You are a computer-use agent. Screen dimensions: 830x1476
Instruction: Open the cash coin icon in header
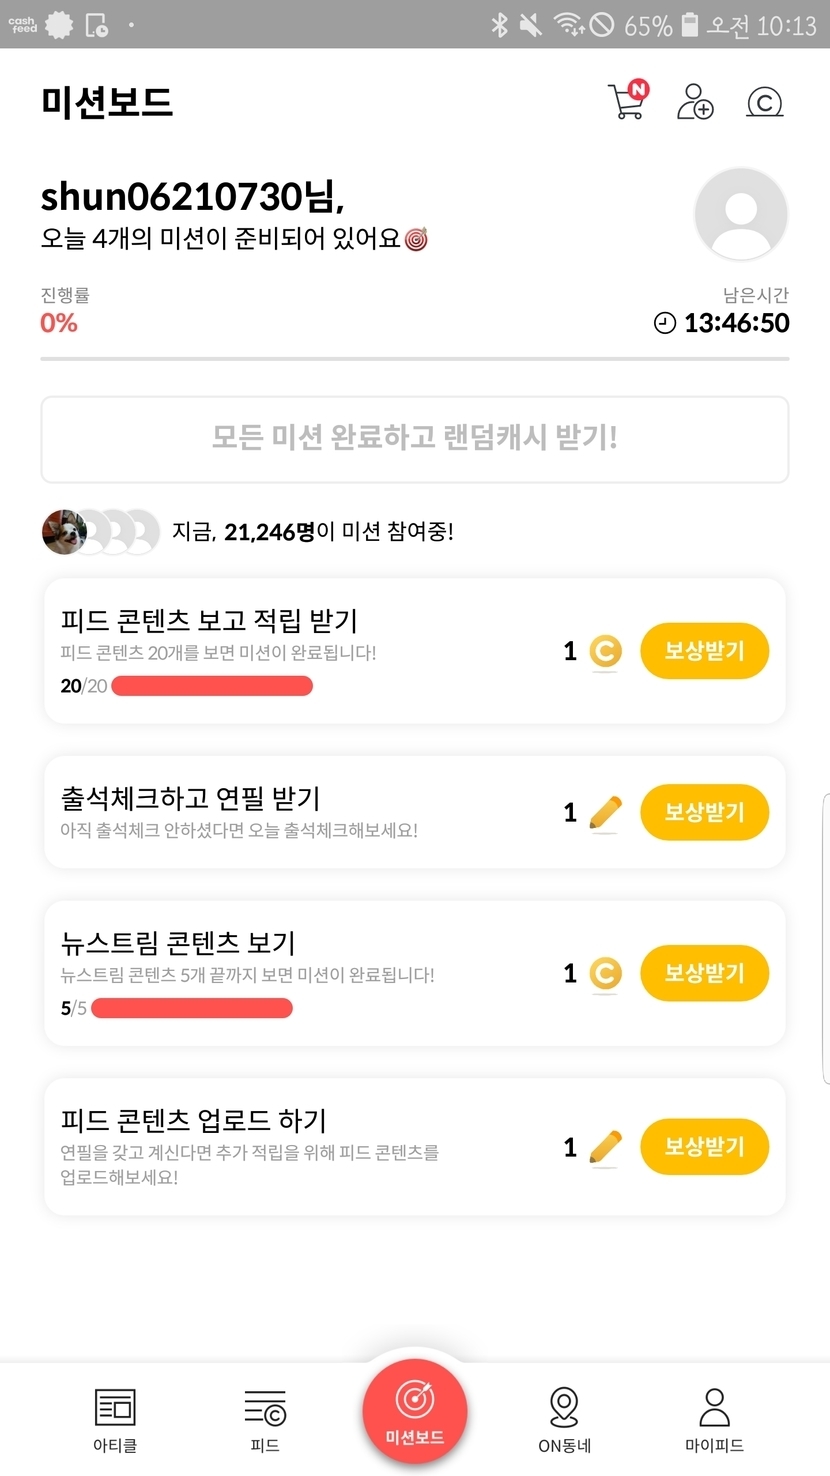(x=765, y=102)
